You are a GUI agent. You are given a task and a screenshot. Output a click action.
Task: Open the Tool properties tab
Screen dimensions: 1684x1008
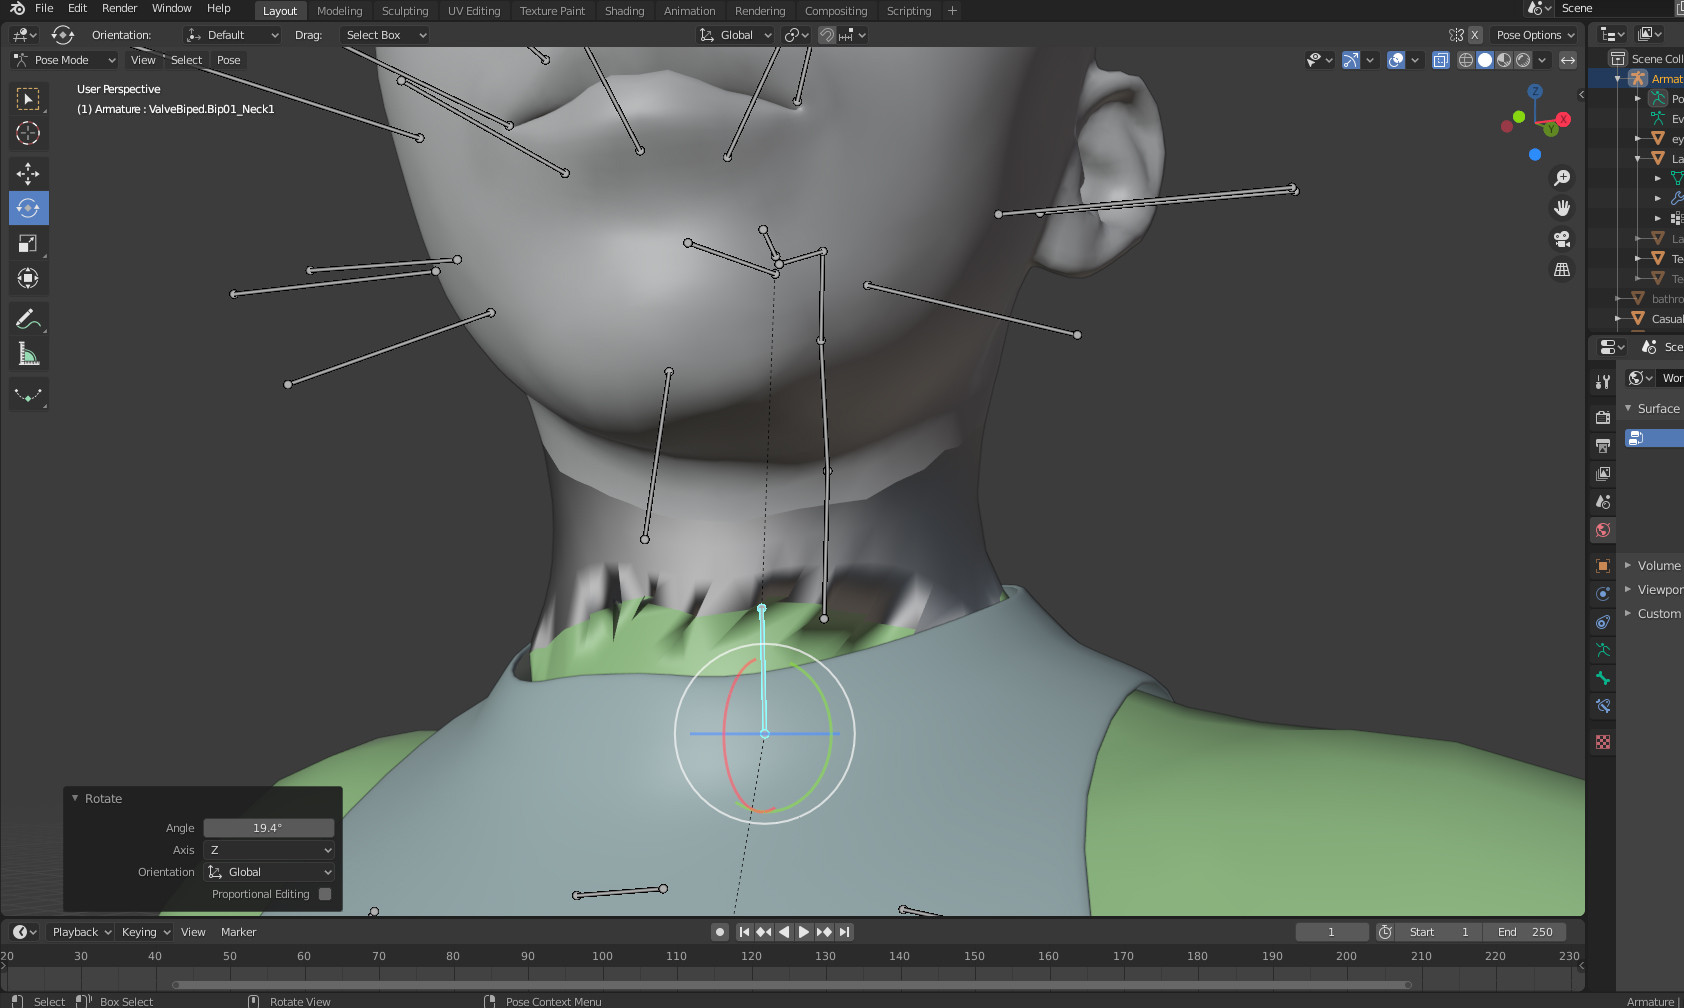click(x=1603, y=381)
